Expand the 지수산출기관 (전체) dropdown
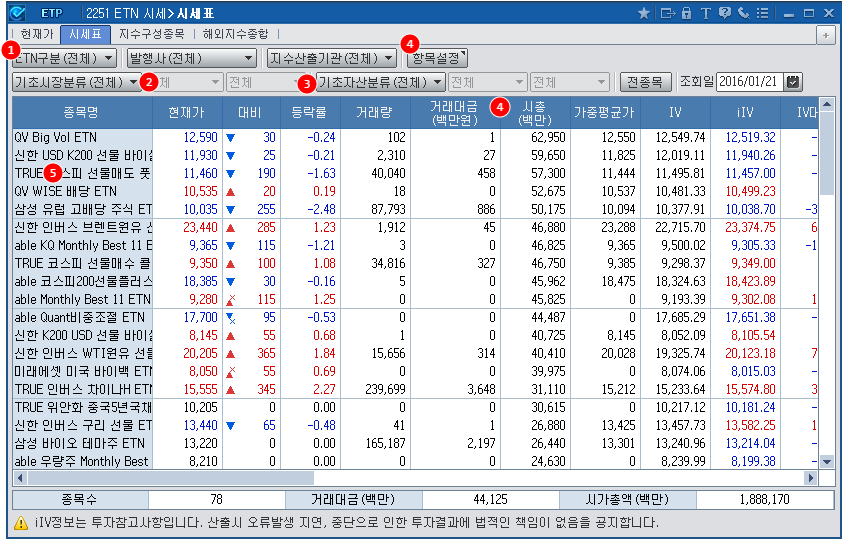 331,58
